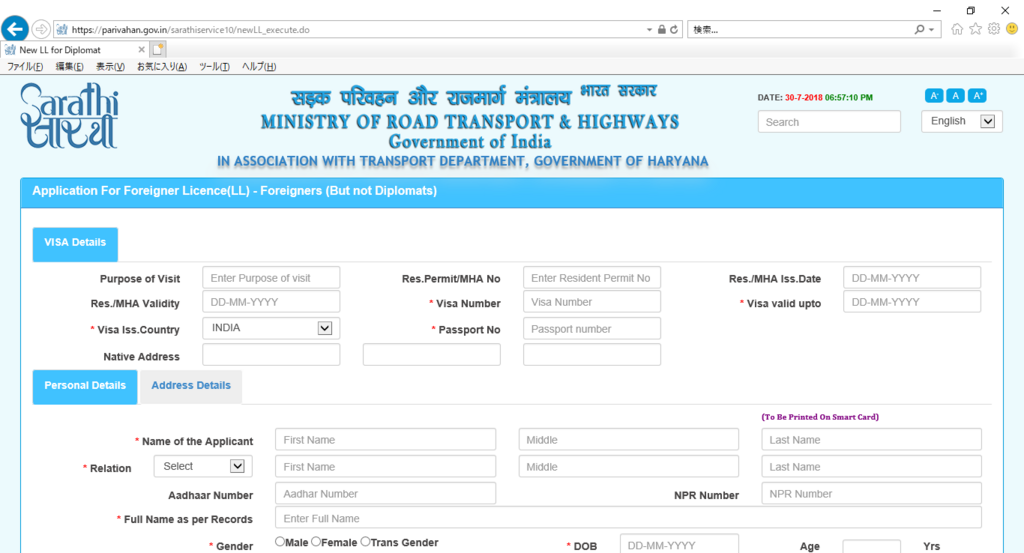Click the NPR Number field
The height and width of the screenshot is (553, 1024).
click(x=871, y=494)
